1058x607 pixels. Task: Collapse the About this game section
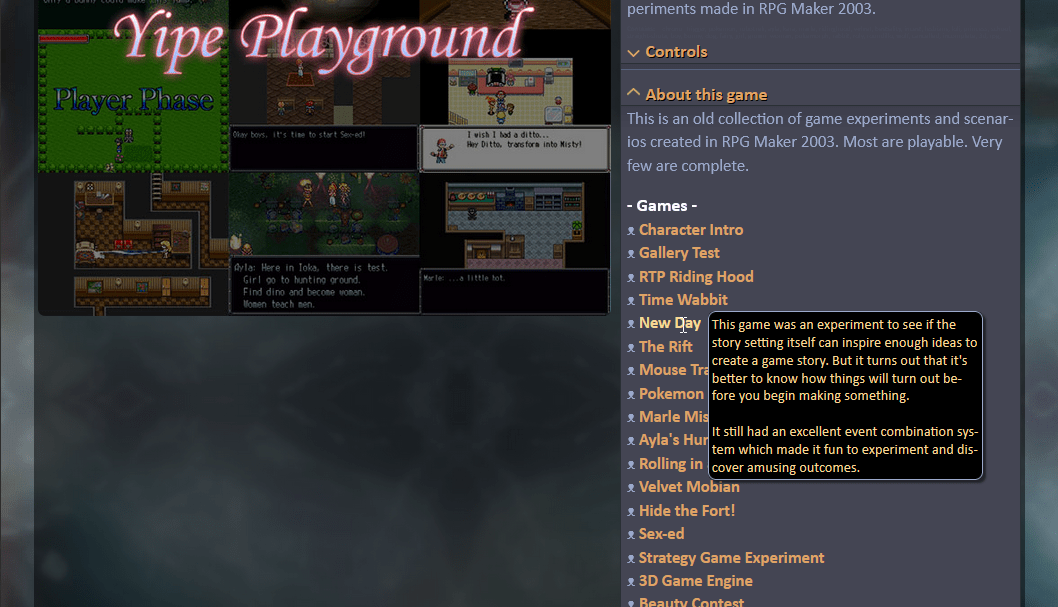pos(706,95)
